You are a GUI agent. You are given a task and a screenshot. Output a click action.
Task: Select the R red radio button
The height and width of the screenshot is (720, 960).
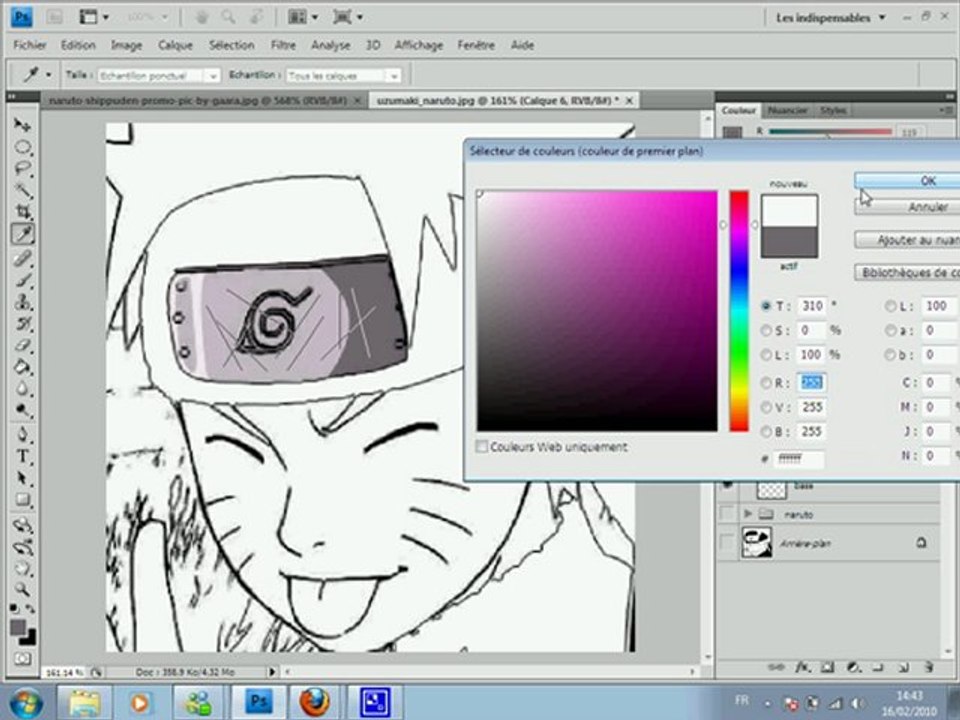click(766, 383)
